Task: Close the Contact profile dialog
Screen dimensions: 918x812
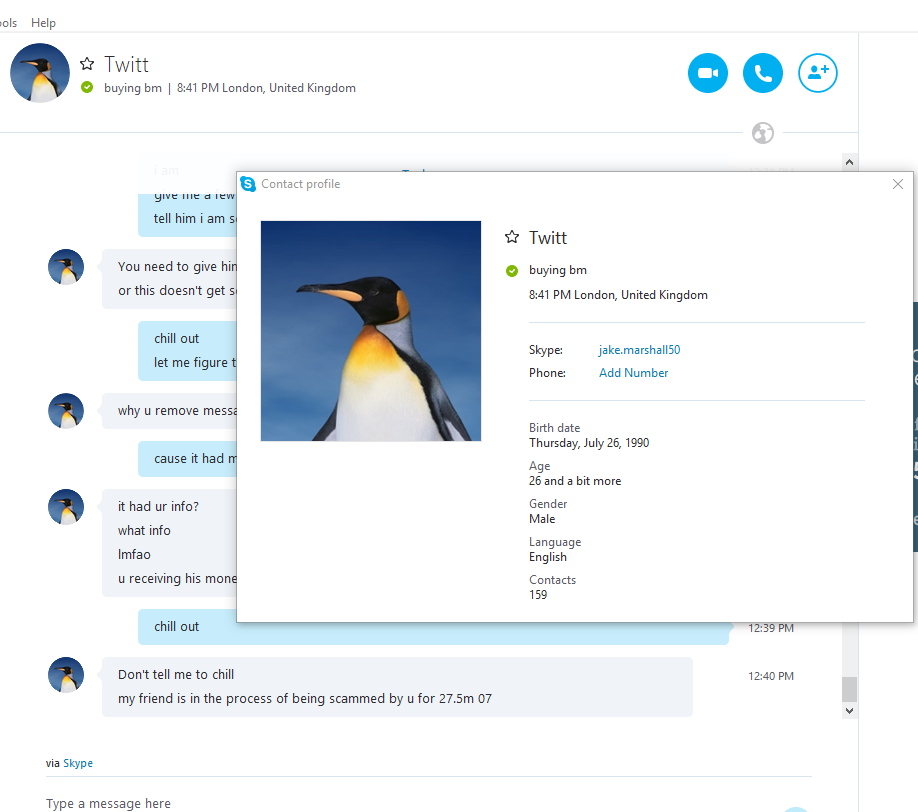Action: 898,184
